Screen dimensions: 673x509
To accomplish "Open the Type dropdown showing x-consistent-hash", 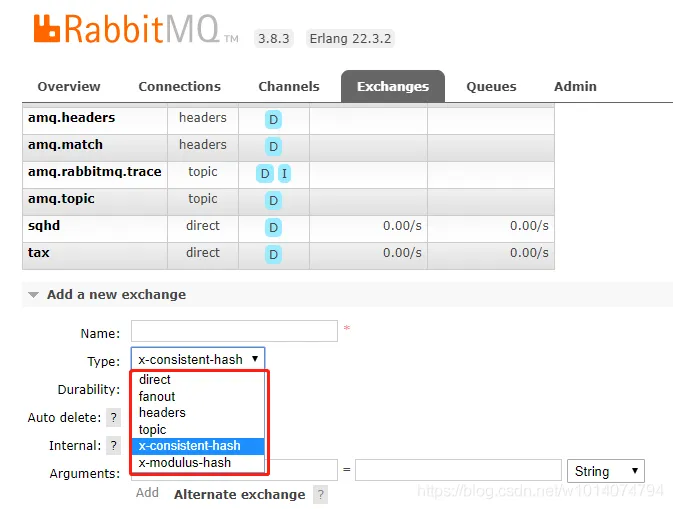I will pos(198,359).
